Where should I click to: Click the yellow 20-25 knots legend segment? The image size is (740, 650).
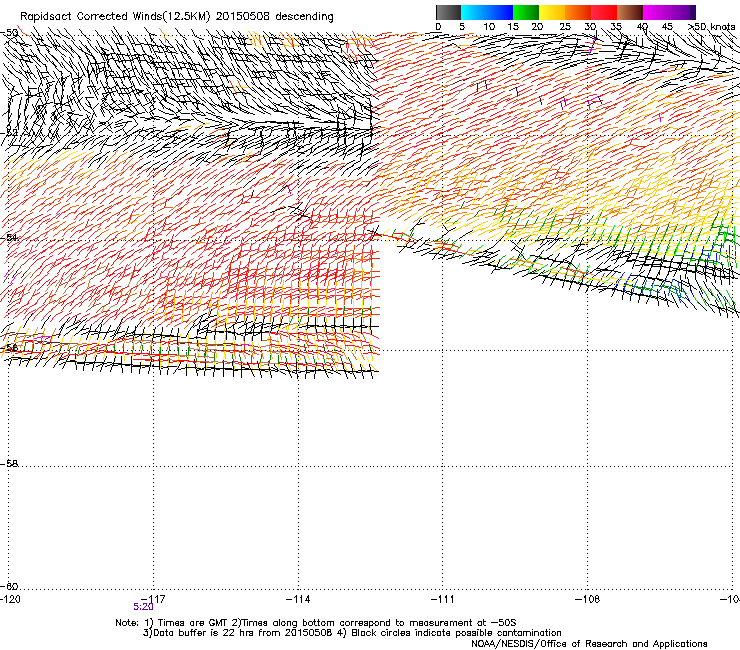pos(552,12)
